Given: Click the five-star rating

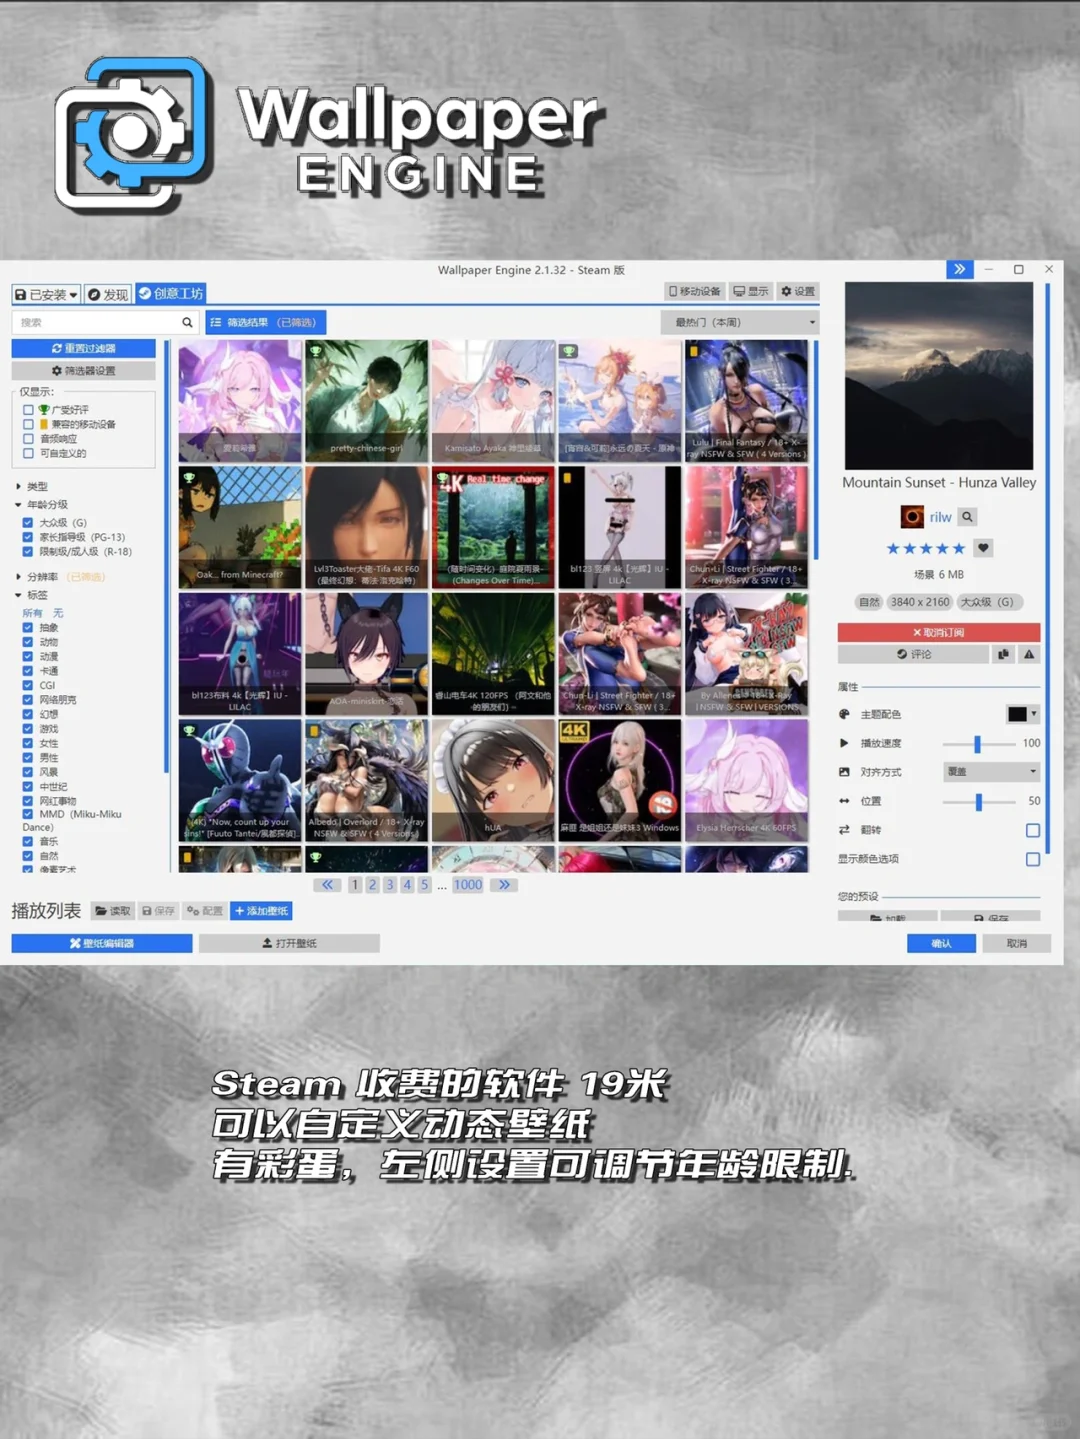Looking at the screenshot, I should coord(926,548).
